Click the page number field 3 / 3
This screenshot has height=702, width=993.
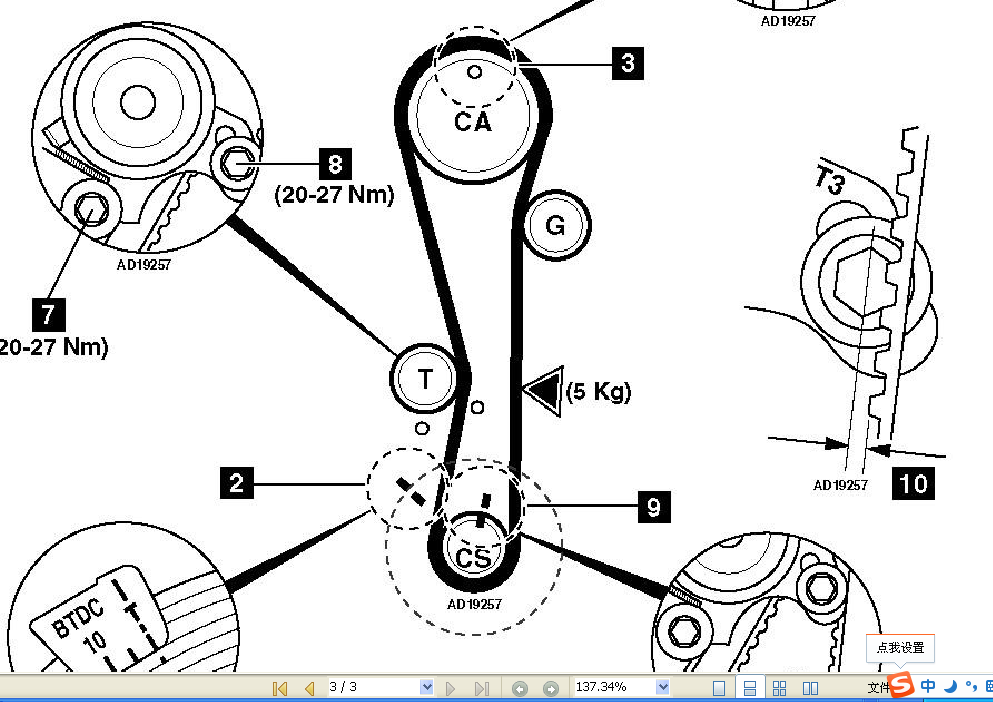click(373, 687)
